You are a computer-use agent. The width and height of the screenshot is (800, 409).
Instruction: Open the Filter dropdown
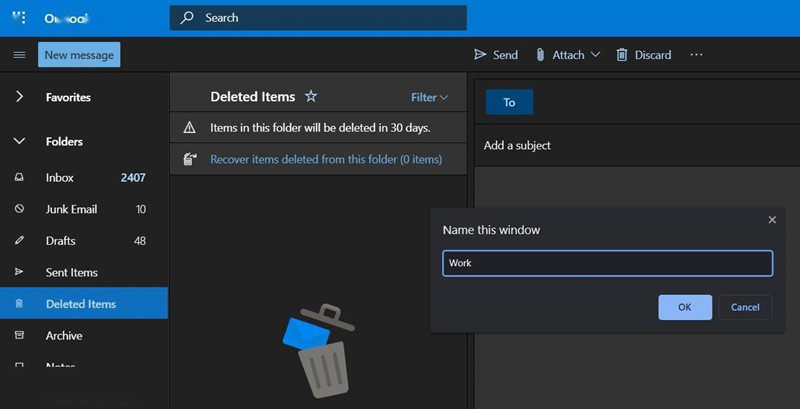(x=429, y=97)
